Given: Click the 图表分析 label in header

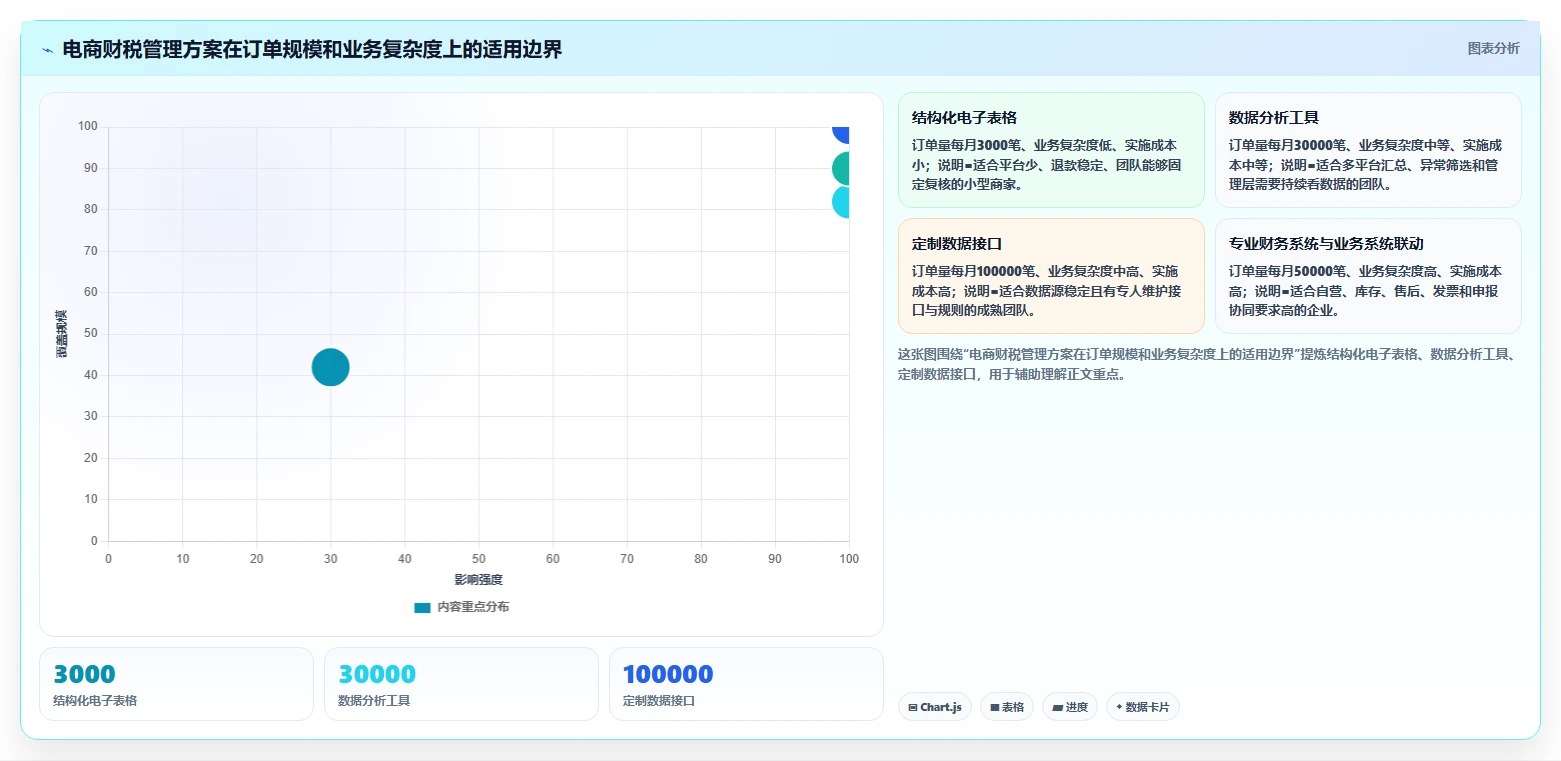Looking at the screenshot, I should (x=1493, y=49).
